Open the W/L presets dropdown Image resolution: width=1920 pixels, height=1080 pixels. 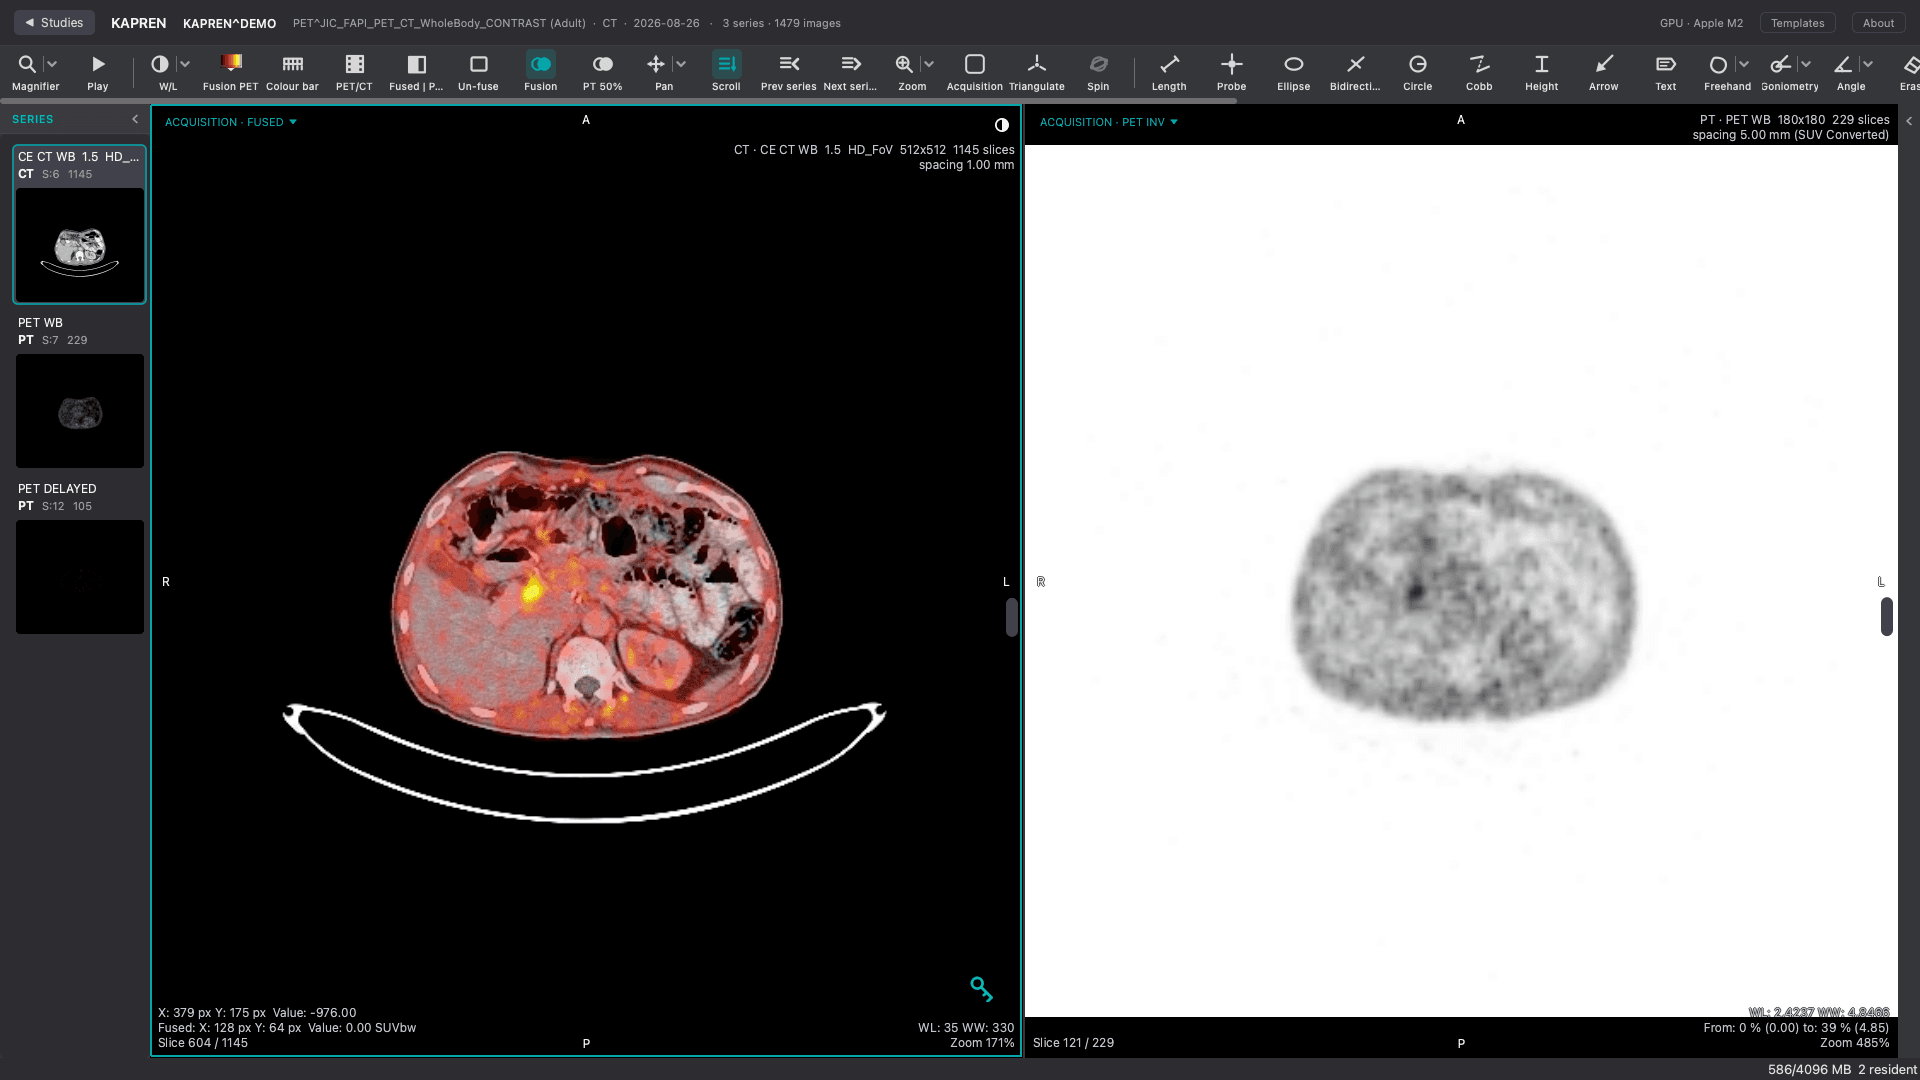pyautogui.click(x=185, y=64)
